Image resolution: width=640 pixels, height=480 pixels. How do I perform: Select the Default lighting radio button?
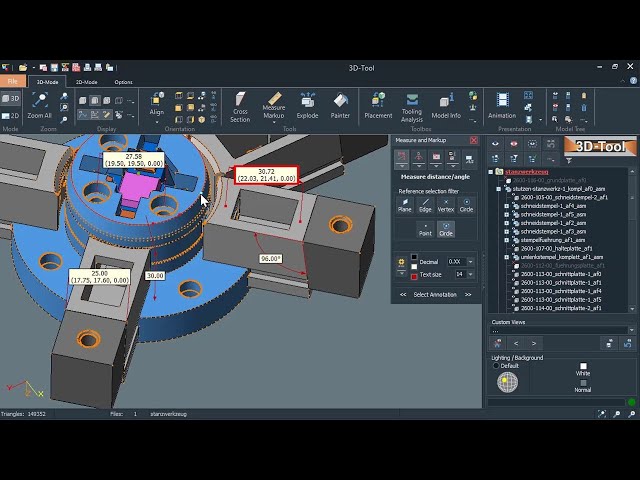(496, 366)
